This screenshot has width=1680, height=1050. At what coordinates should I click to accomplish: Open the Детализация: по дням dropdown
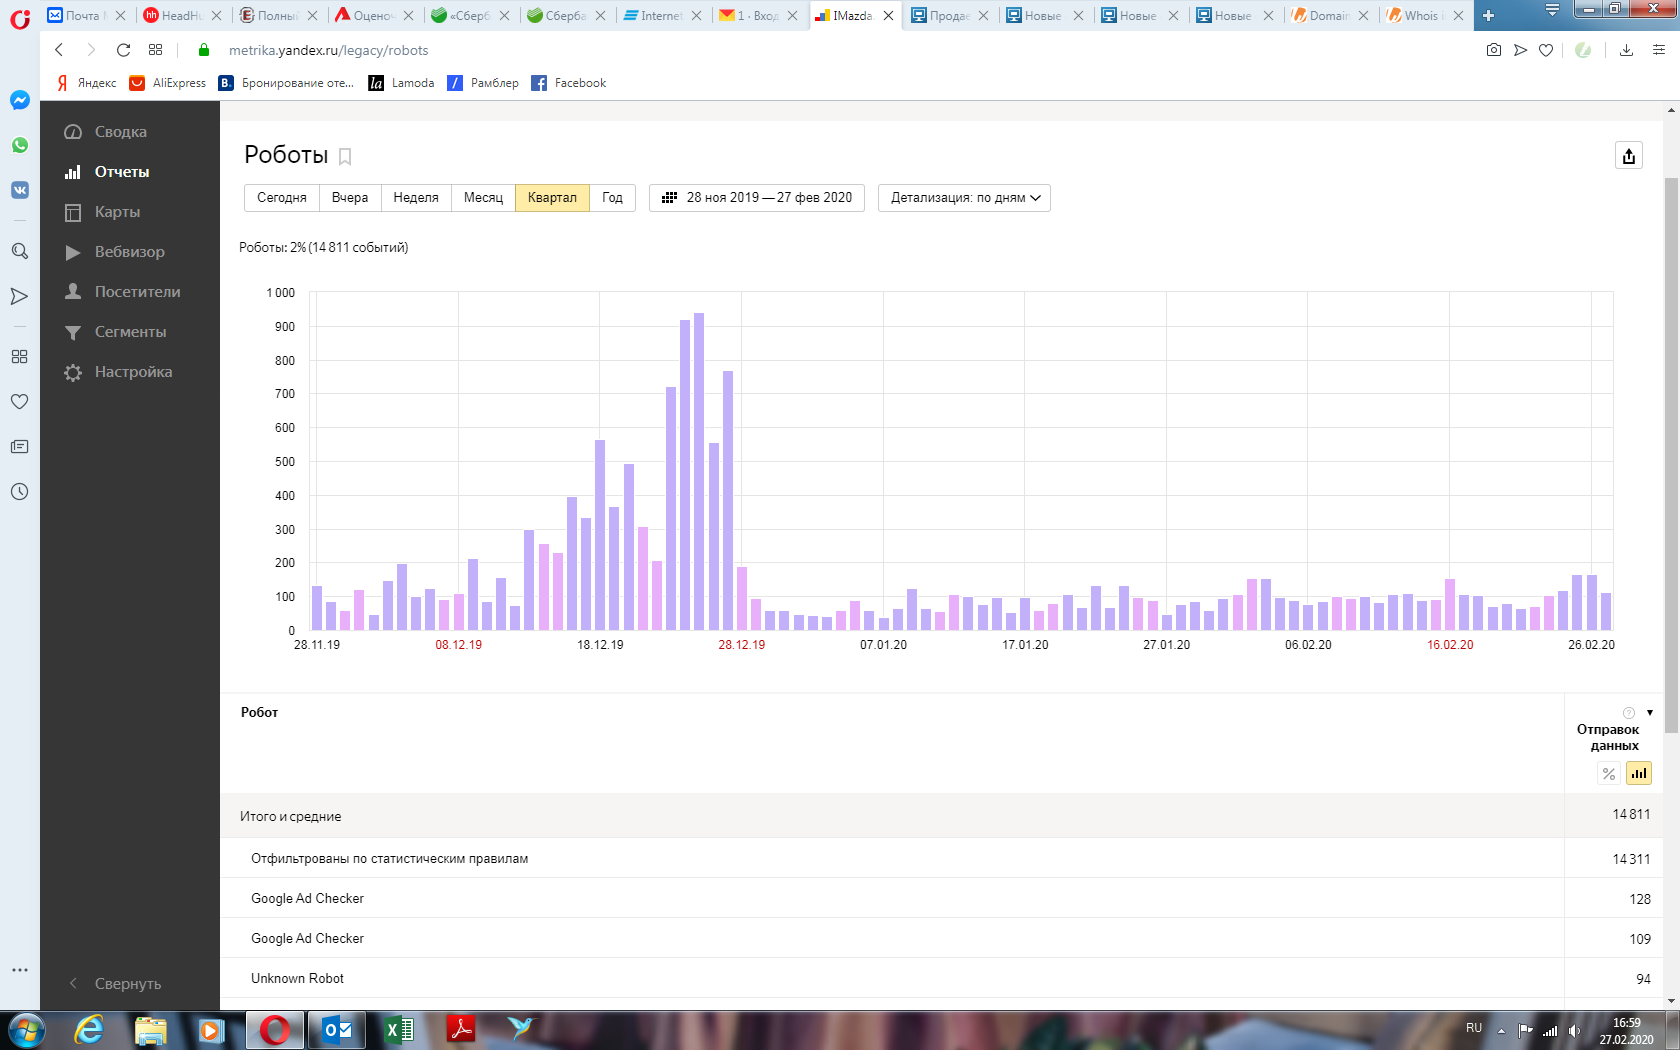pos(964,198)
